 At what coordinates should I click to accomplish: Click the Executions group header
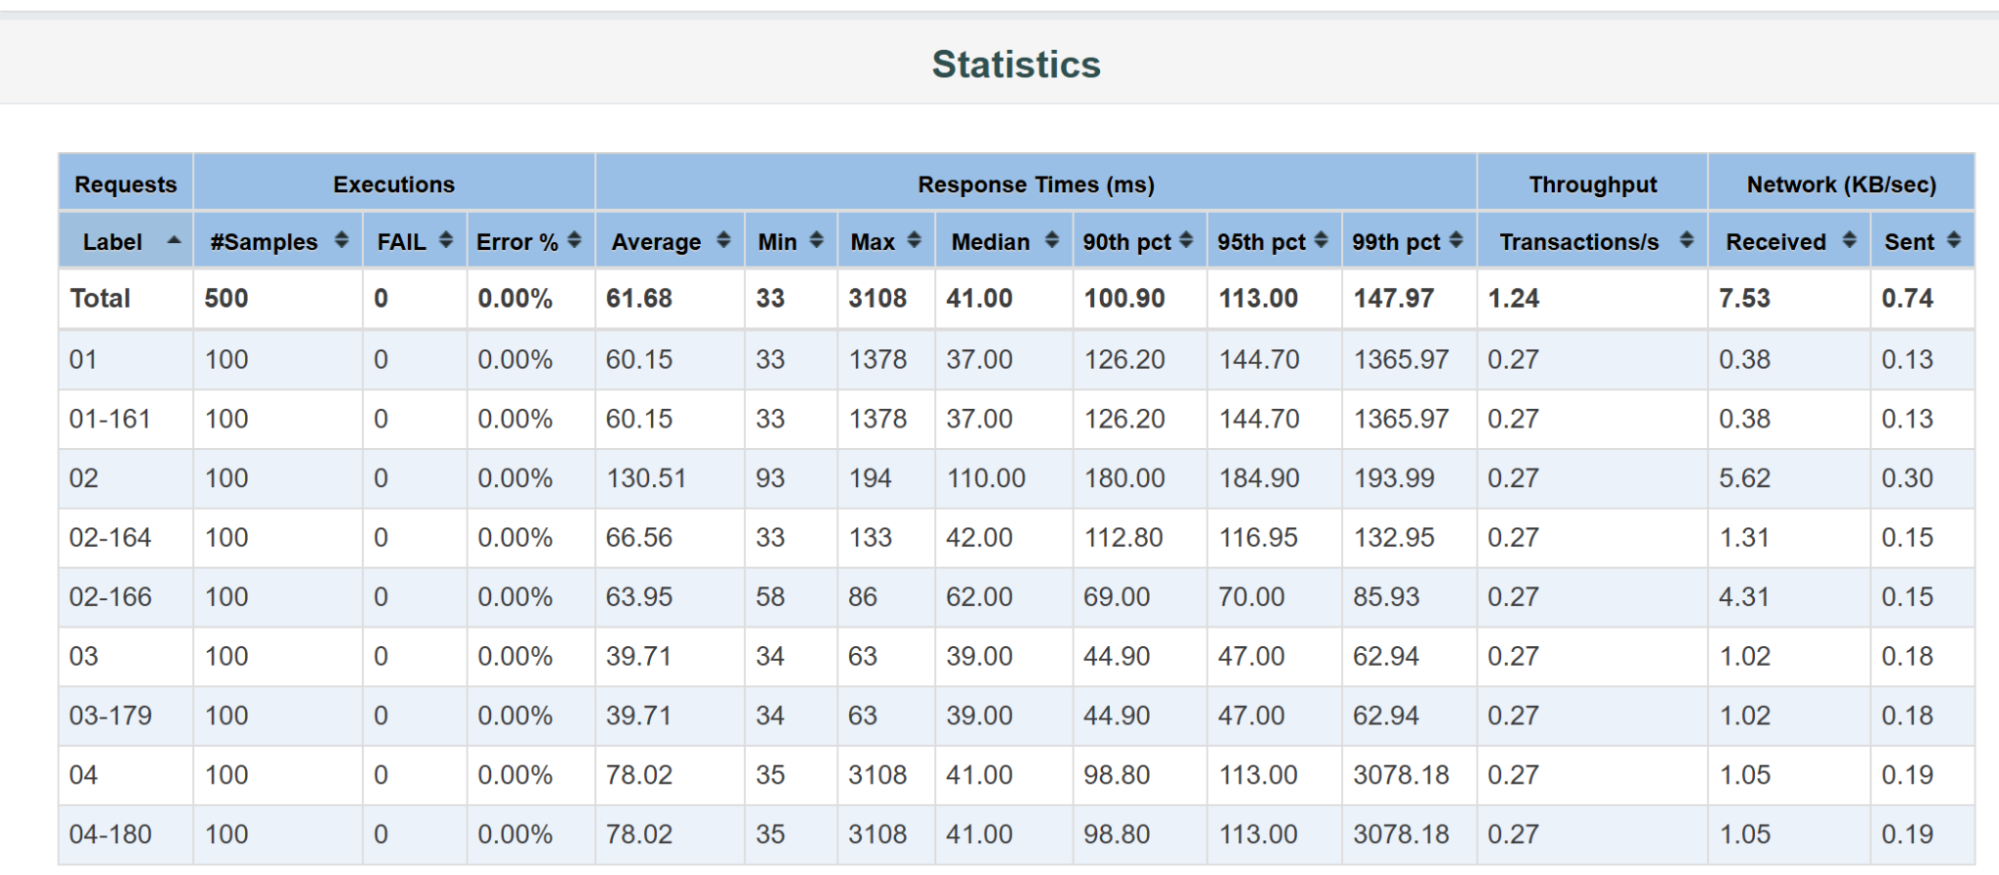(x=394, y=184)
